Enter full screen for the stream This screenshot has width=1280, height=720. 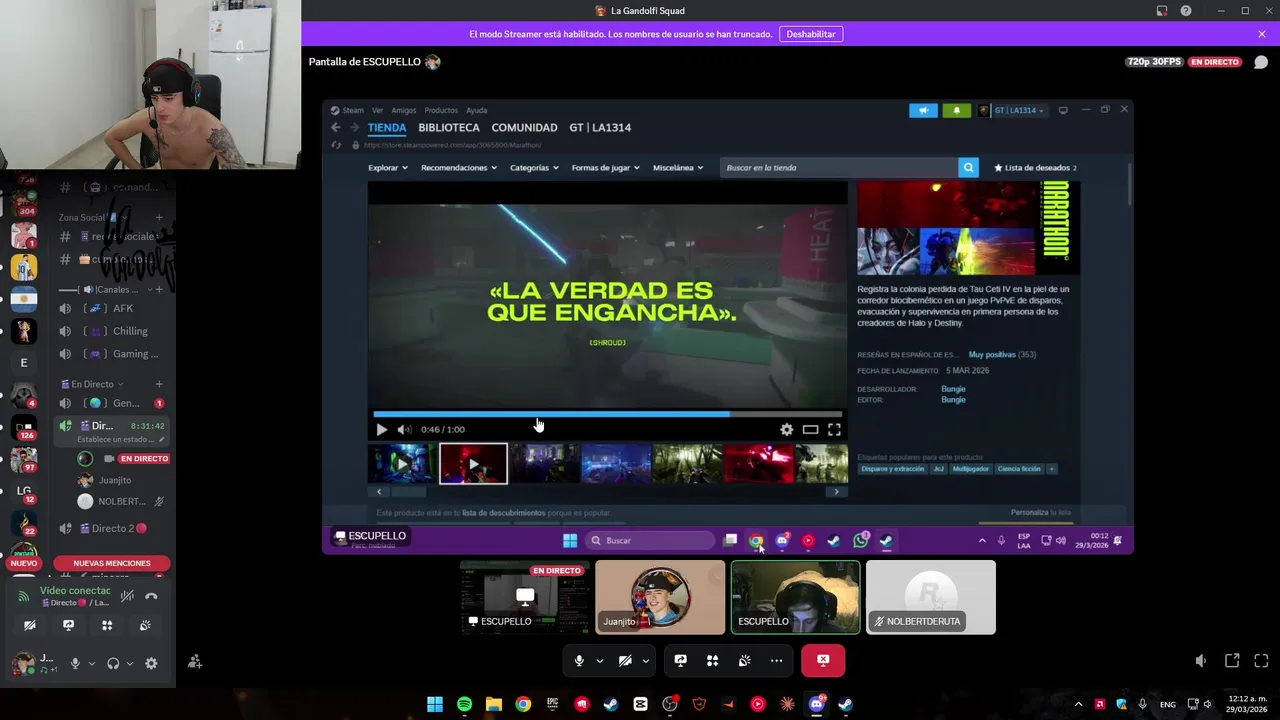pos(1261,661)
